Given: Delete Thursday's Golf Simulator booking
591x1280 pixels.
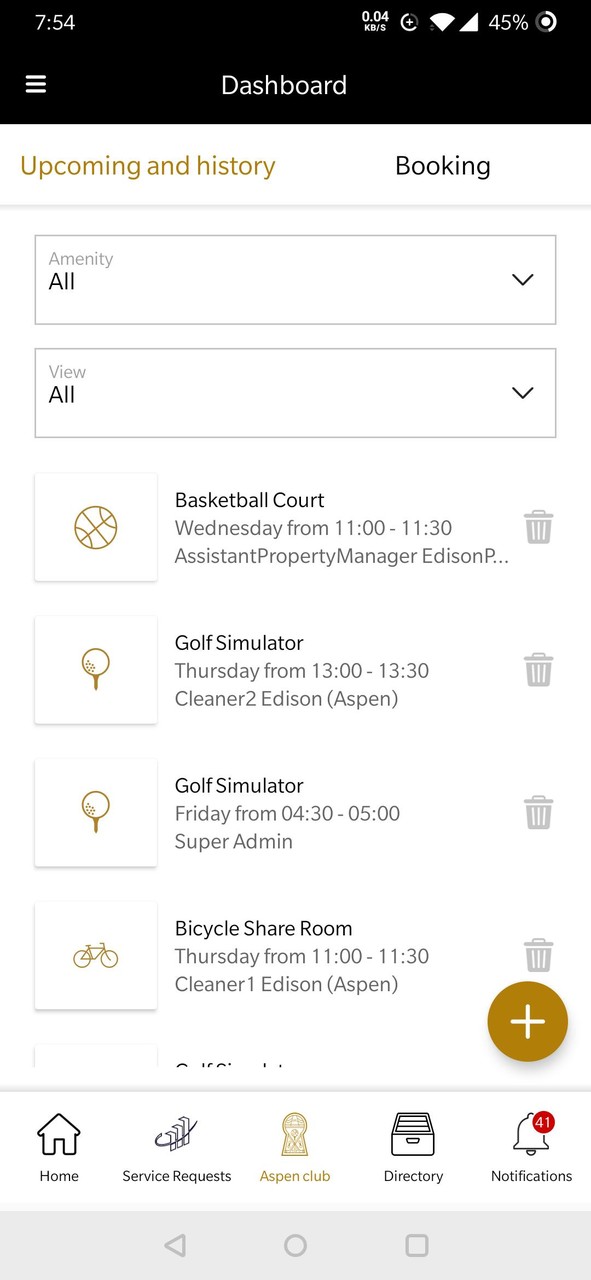Looking at the screenshot, I should pos(539,669).
